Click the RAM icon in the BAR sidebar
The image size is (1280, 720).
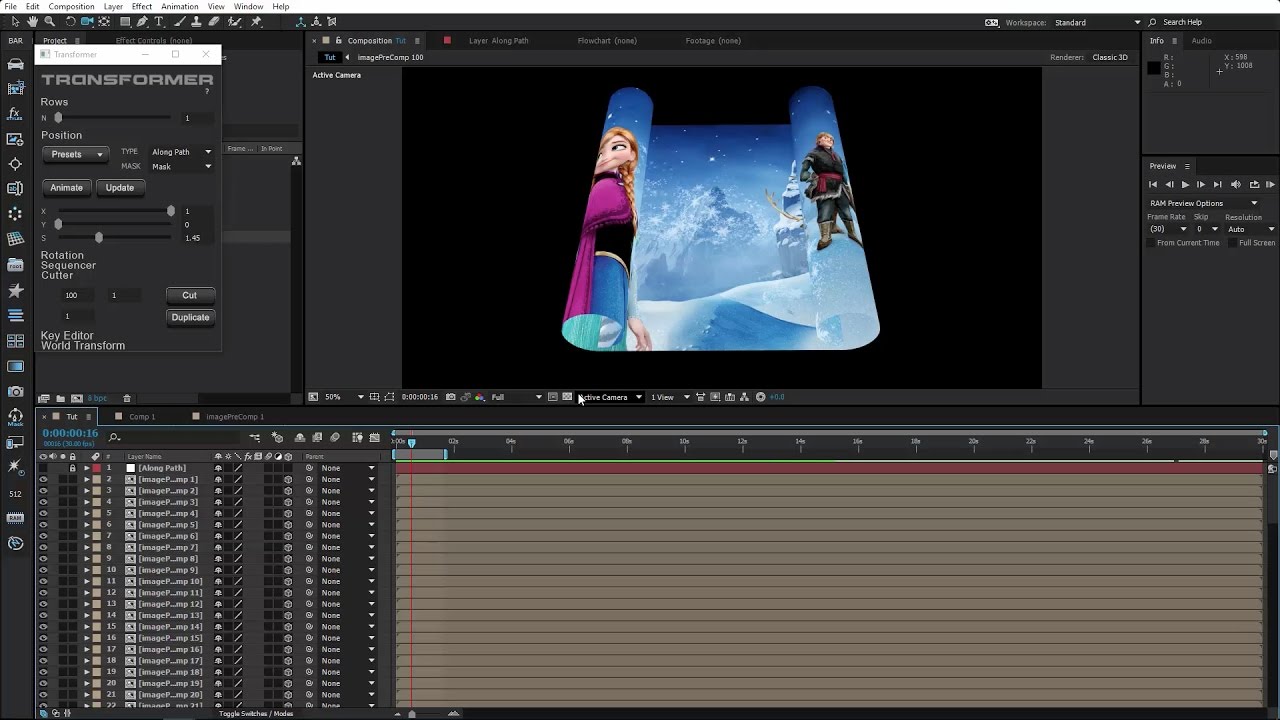tap(15, 518)
